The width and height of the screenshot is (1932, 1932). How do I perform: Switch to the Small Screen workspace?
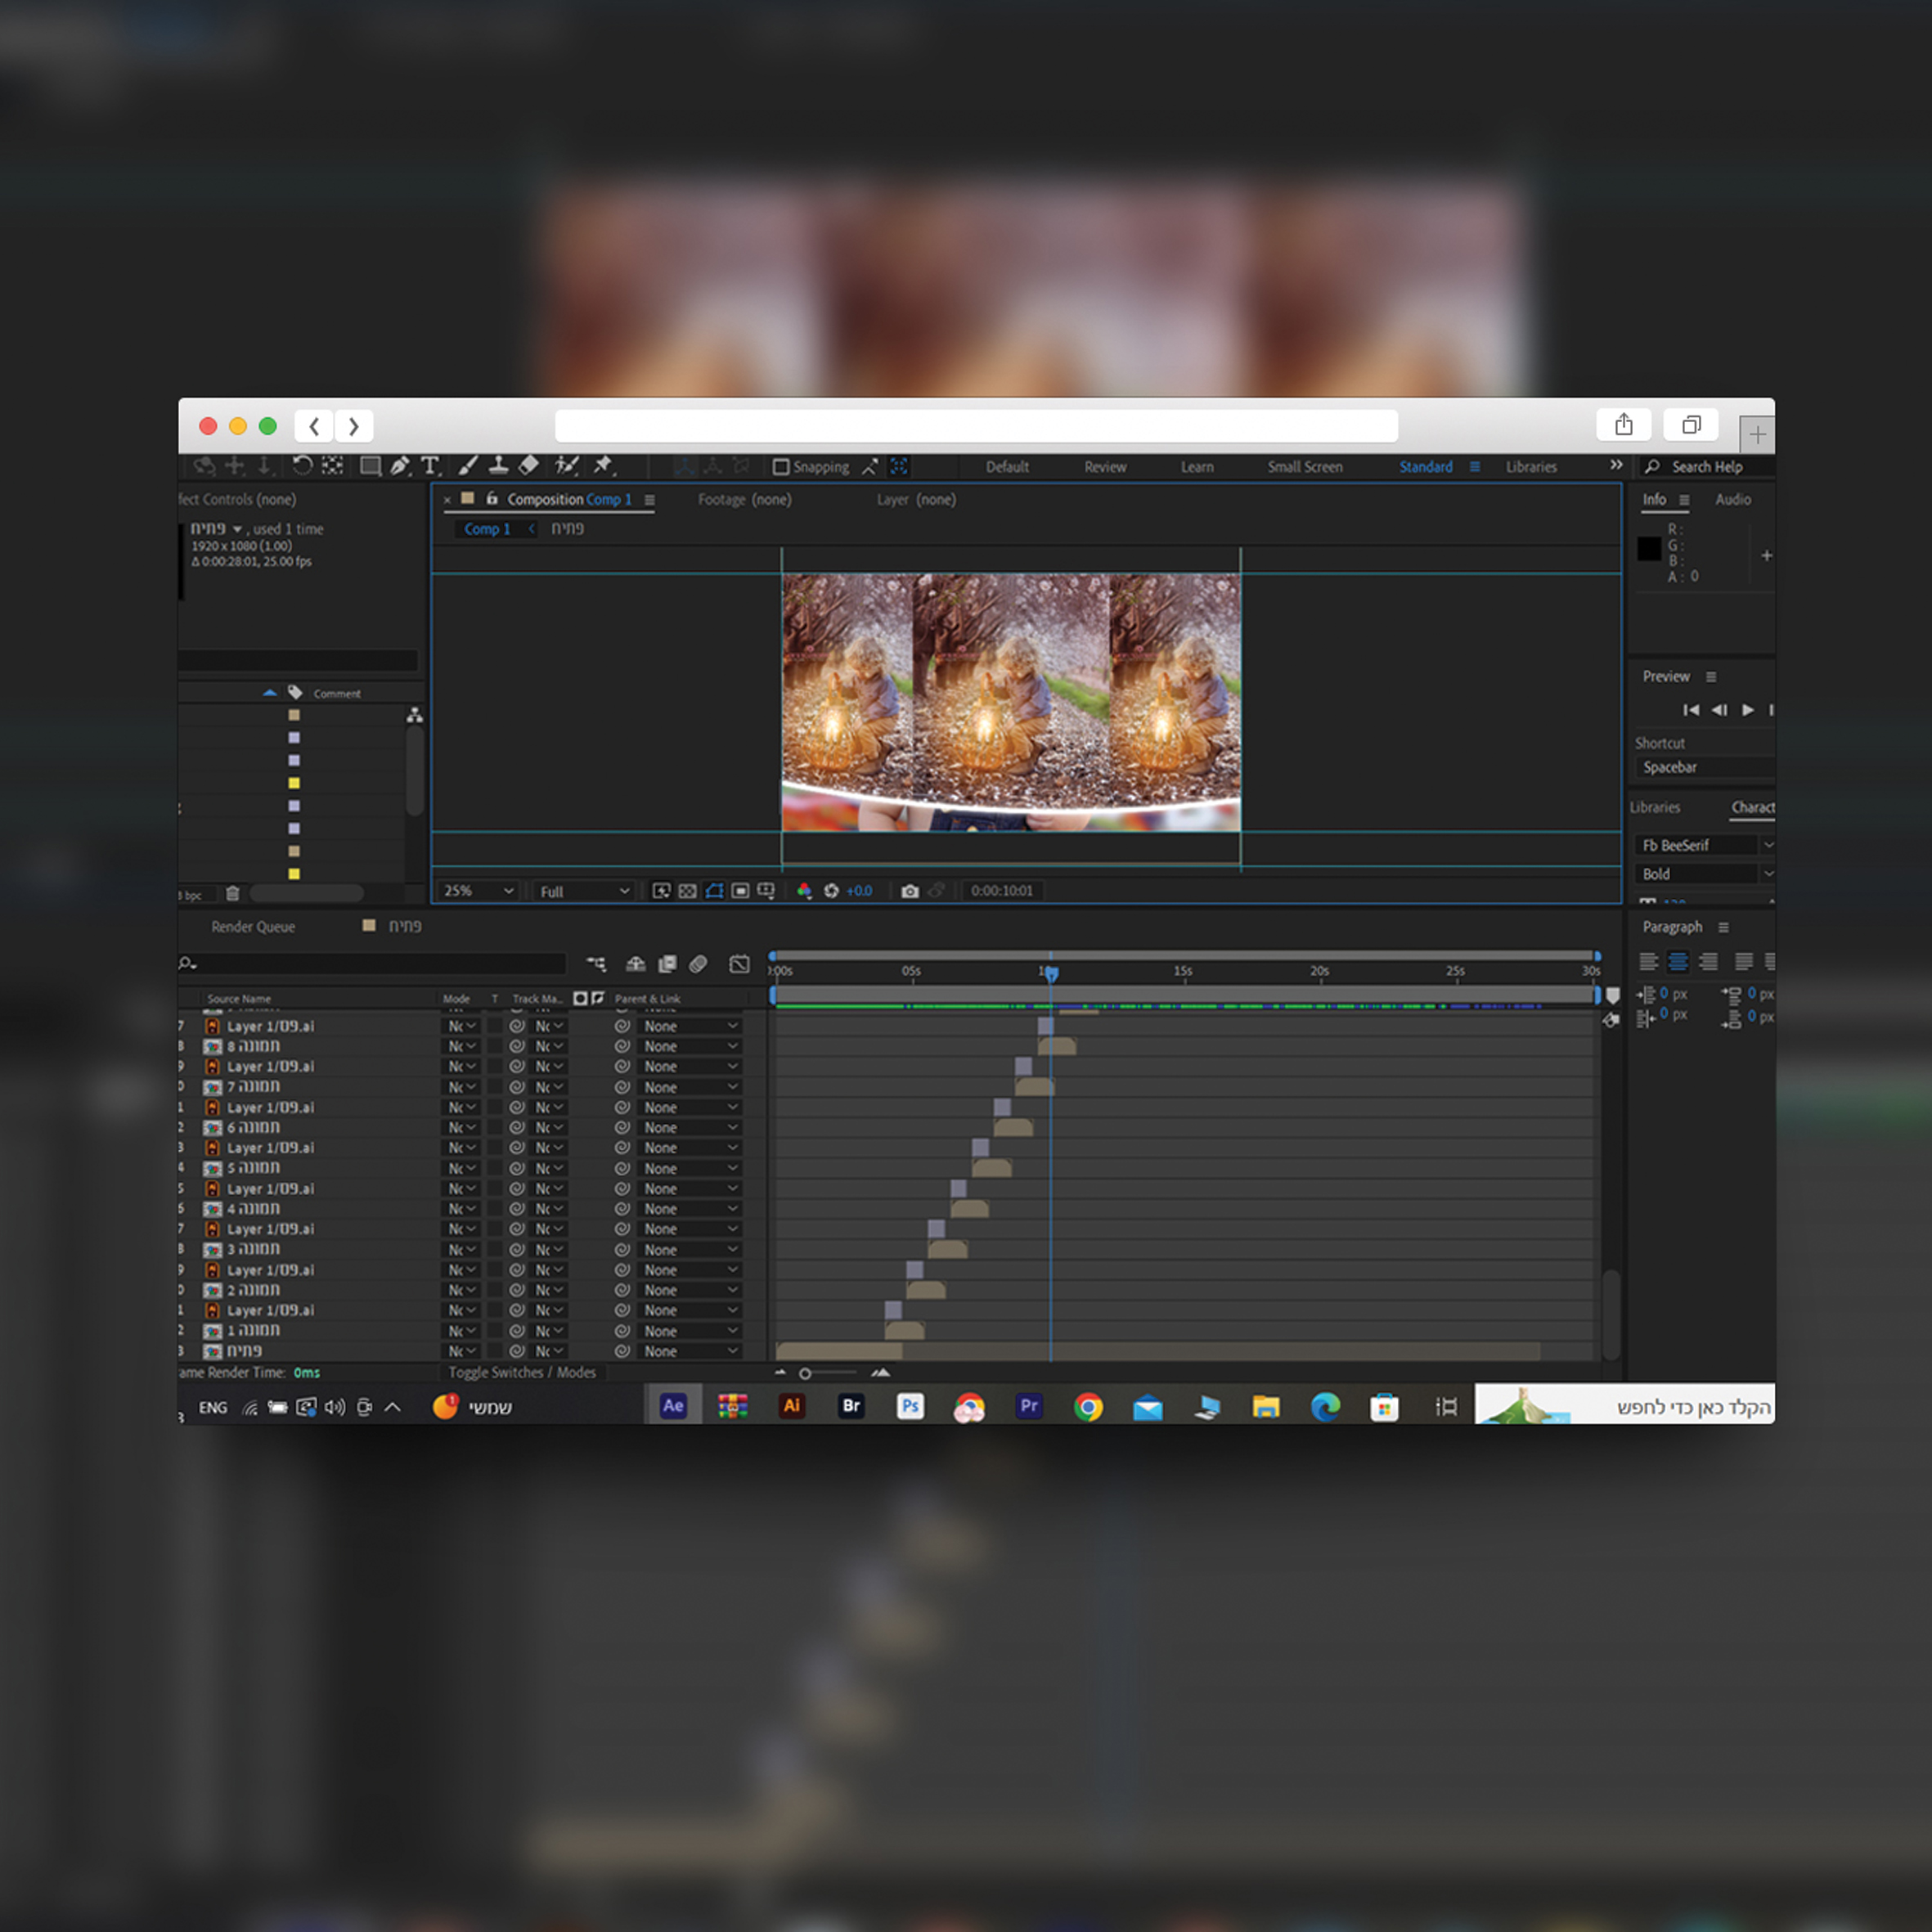pos(1305,467)
